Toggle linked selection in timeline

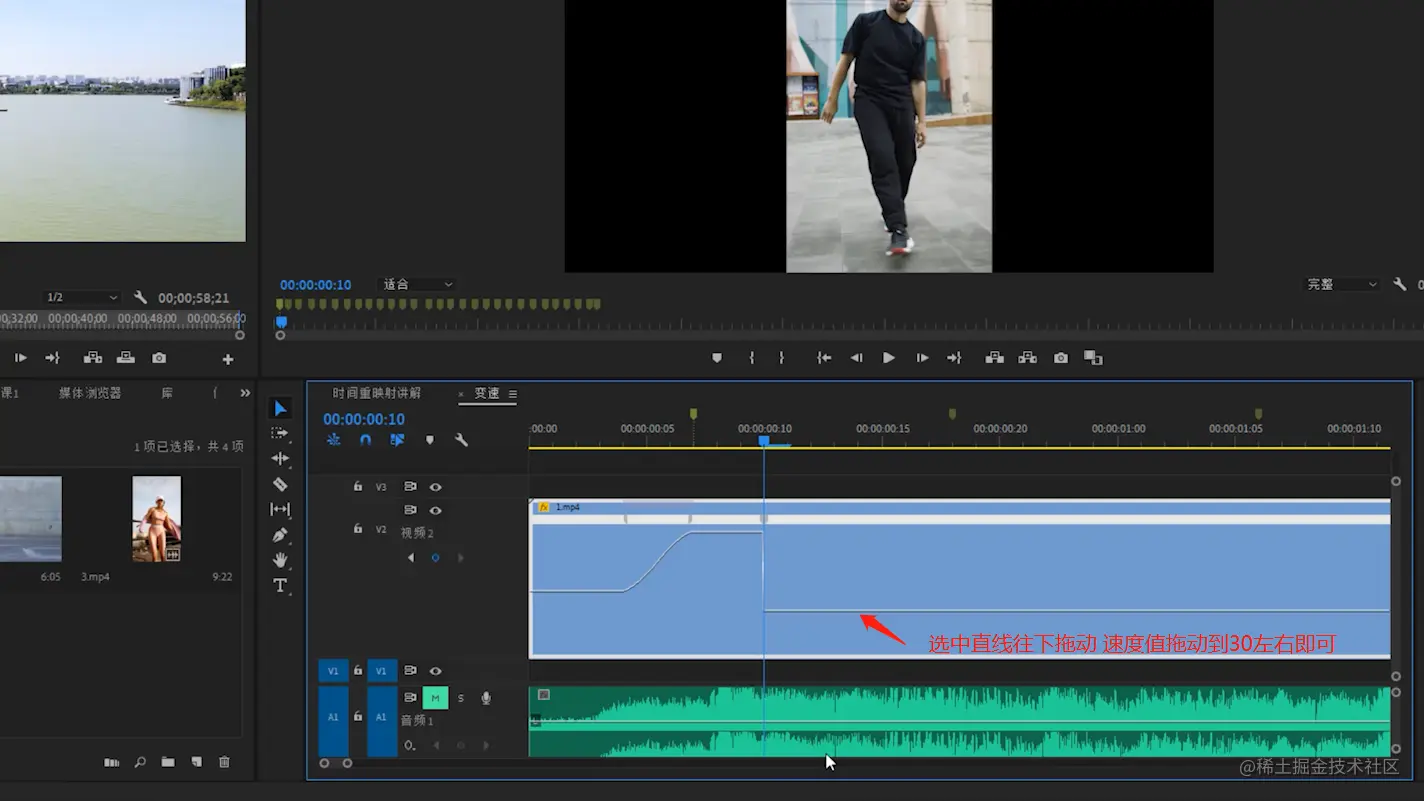tap(397, 440)
